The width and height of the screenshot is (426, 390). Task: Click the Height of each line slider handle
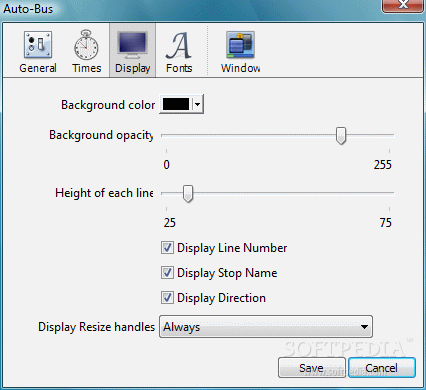pyautogui.click(x=188, y=194)
